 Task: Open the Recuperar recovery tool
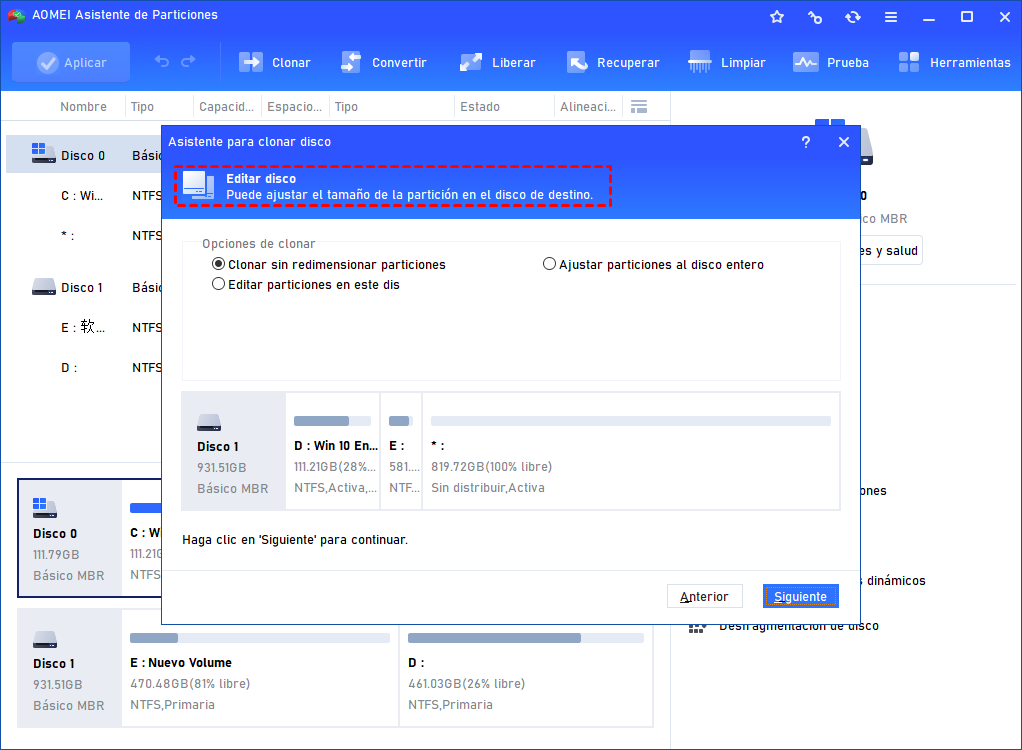tap(614, 62)
